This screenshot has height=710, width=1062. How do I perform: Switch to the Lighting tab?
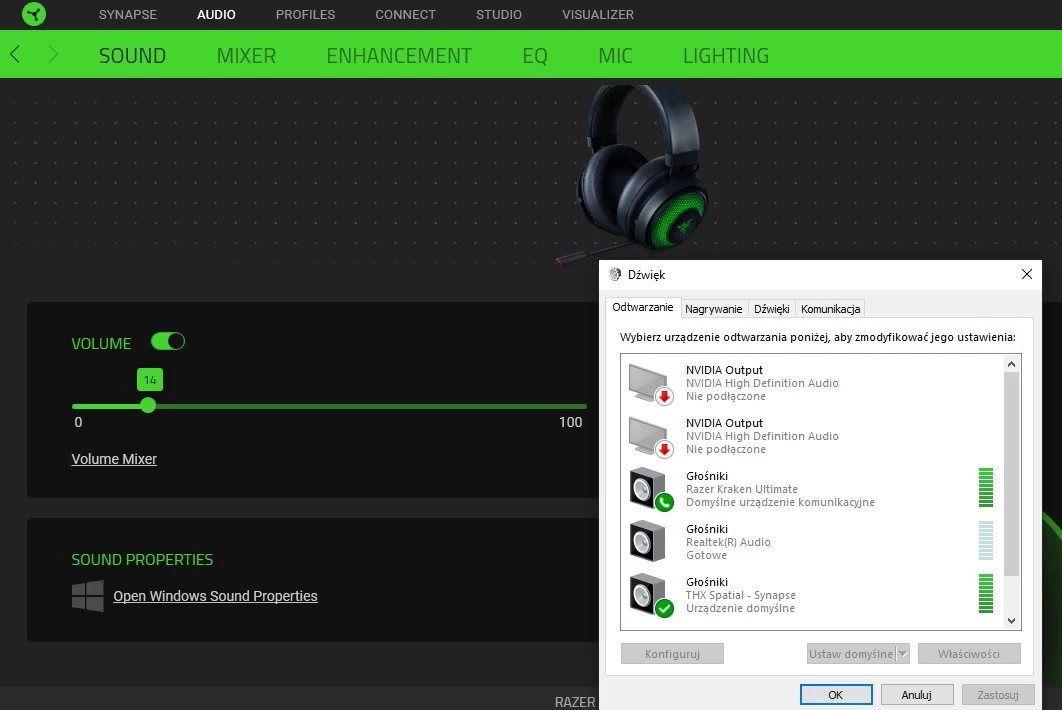coord(725,56)
